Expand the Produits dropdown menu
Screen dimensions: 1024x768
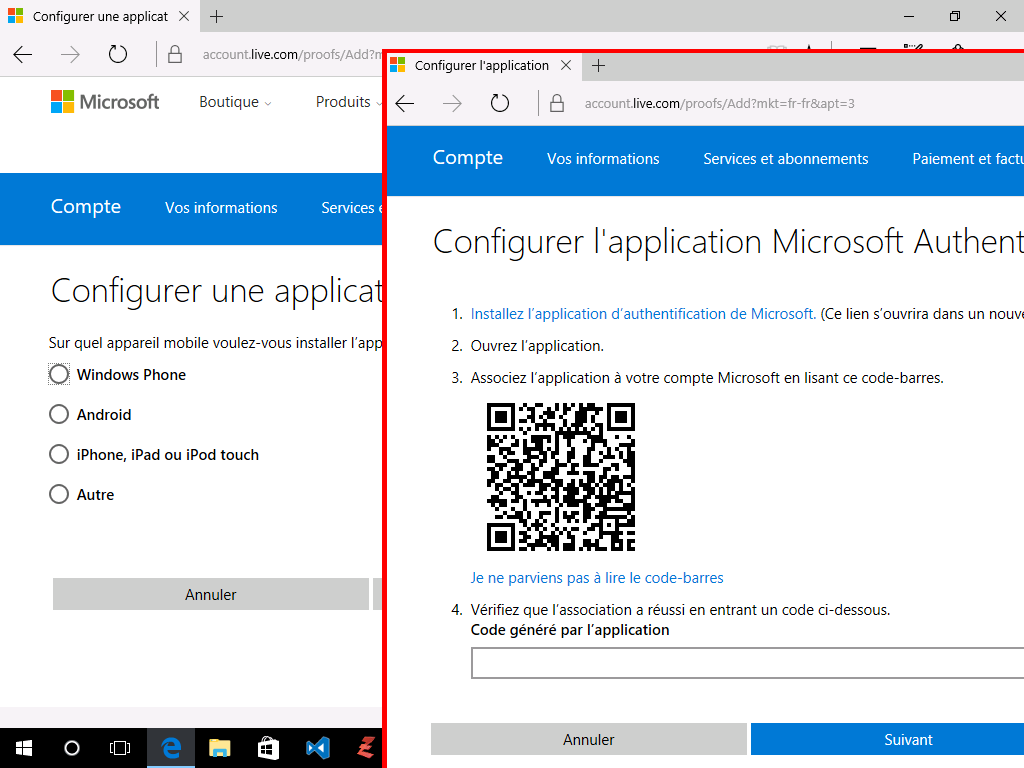[349, 102]
